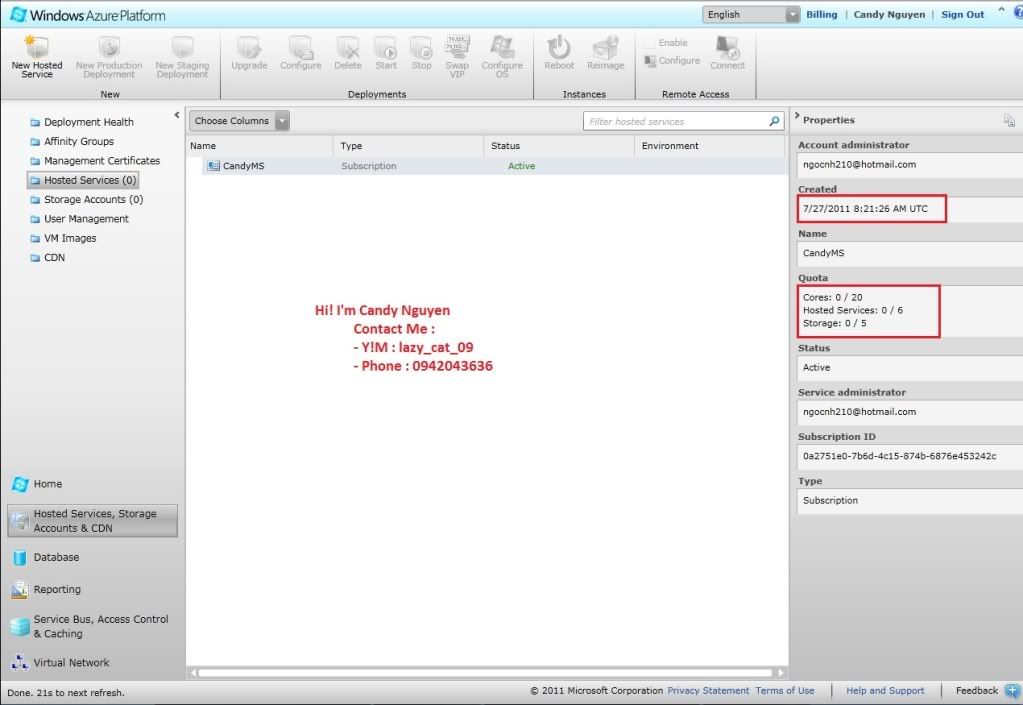Open Deployment Health in the tree
This screenshot has width=1023, height=705.
[x=82, y=122]
